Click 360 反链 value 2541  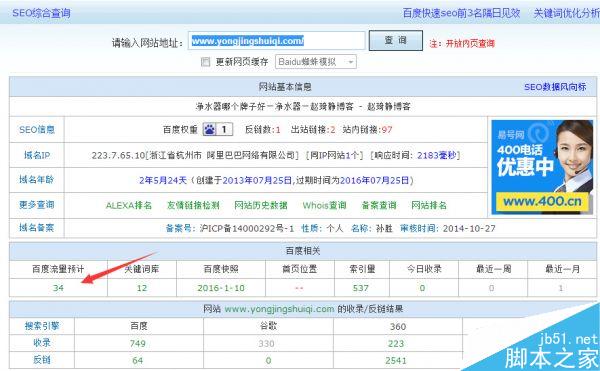396,360
